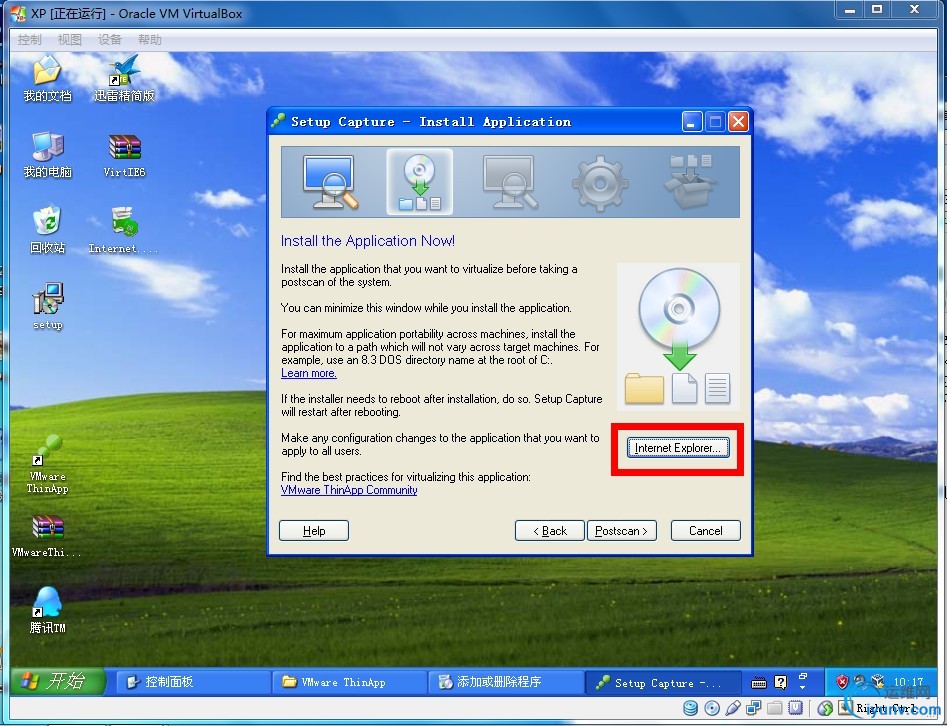Select the VirtIE6 archive icon
Image resolution: width=947 pixels, height=726 pixels.
coord(124,155)
